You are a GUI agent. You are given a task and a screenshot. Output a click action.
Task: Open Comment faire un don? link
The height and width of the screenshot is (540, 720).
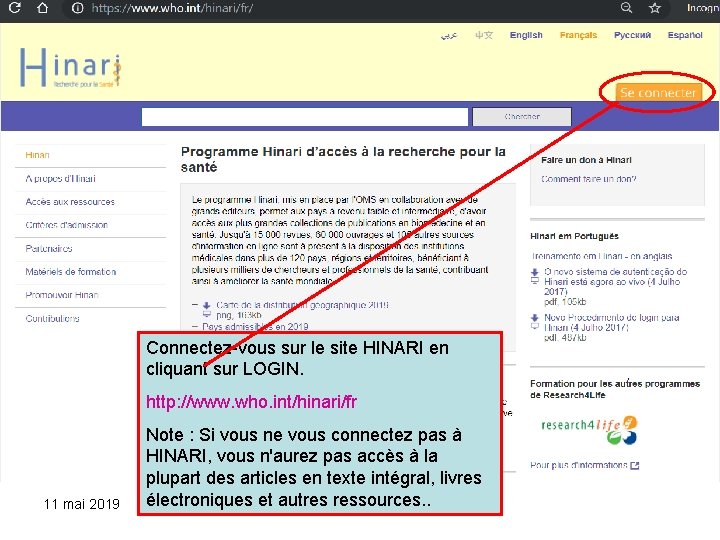point(589,179)
